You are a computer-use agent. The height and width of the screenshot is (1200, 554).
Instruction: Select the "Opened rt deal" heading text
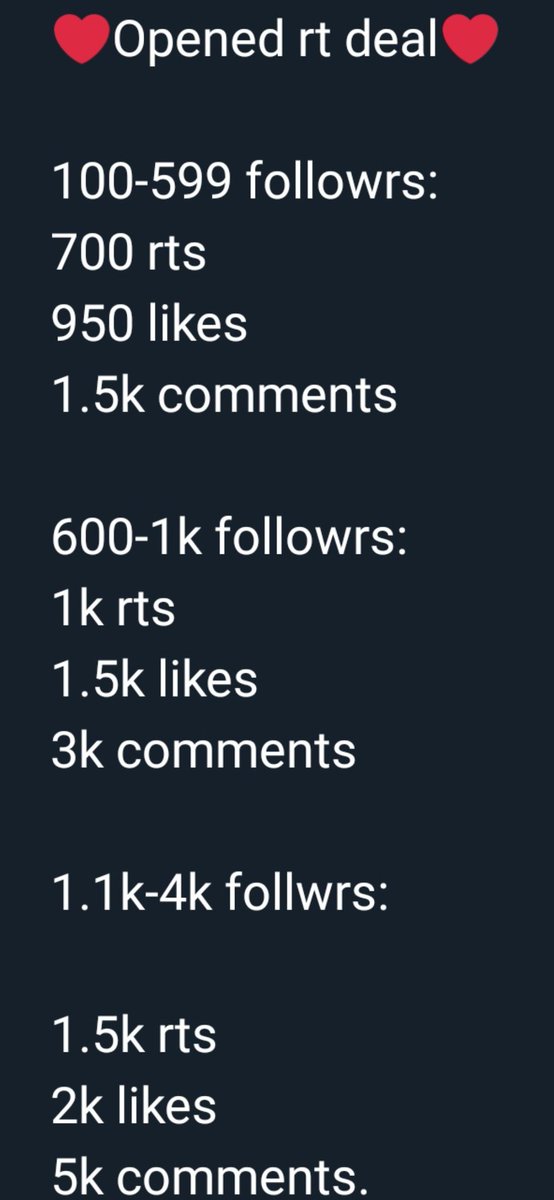275,42
